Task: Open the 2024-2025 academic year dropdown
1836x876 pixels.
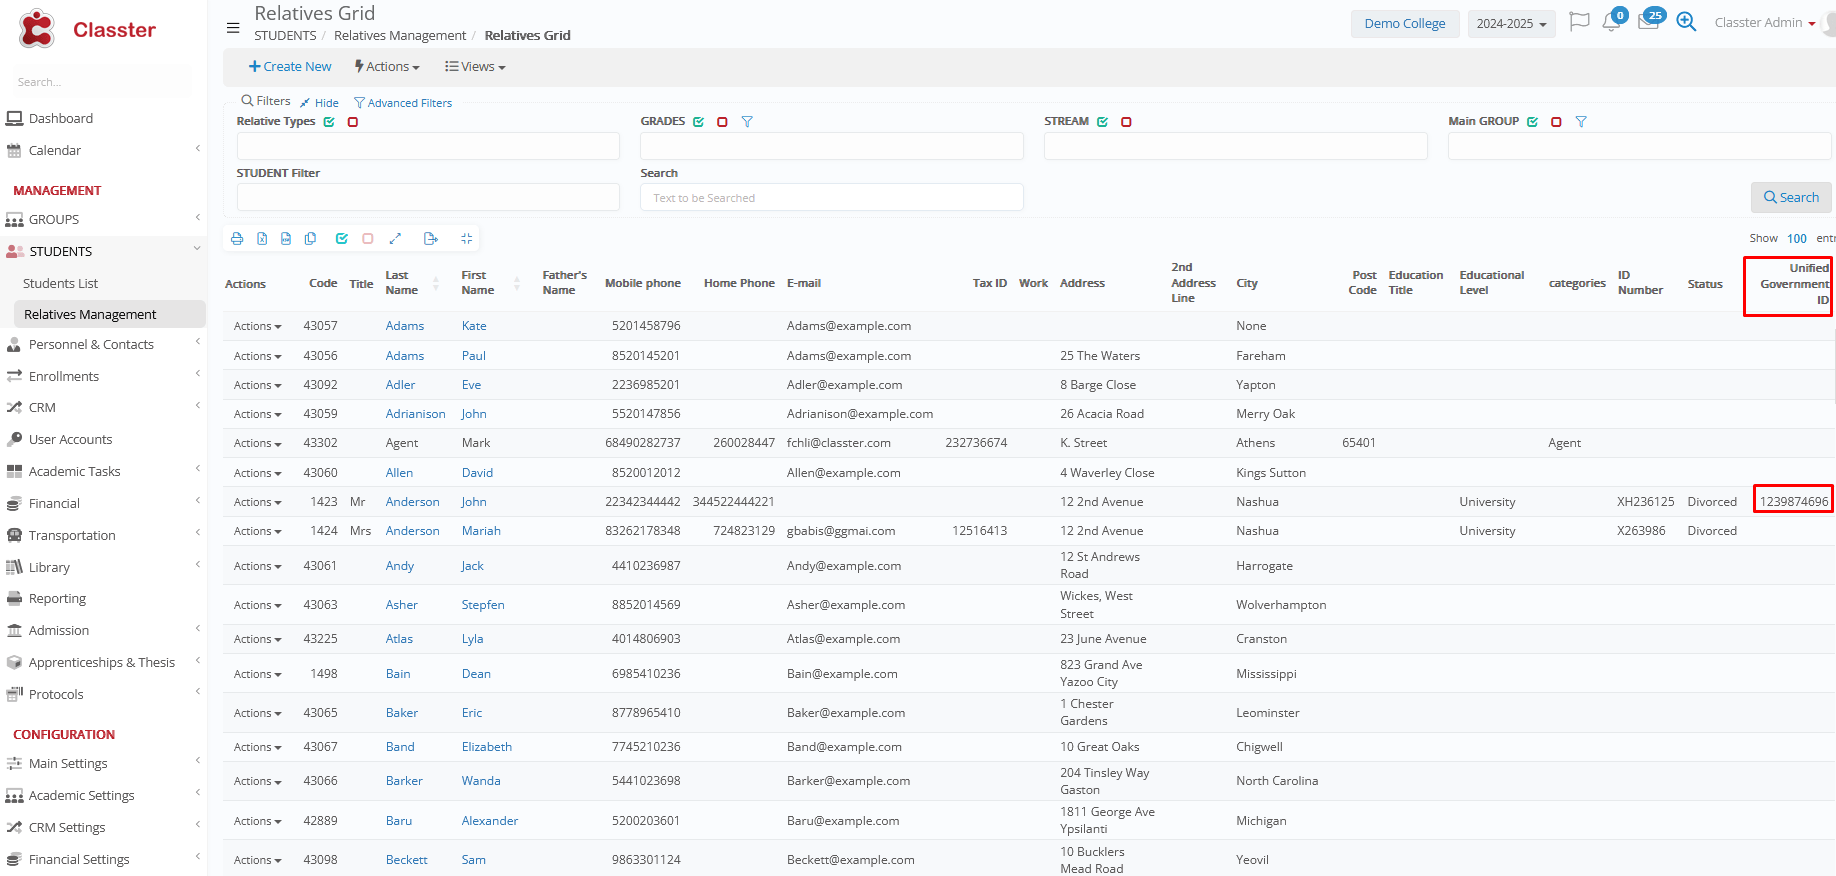Action: tap(1511, 24)
